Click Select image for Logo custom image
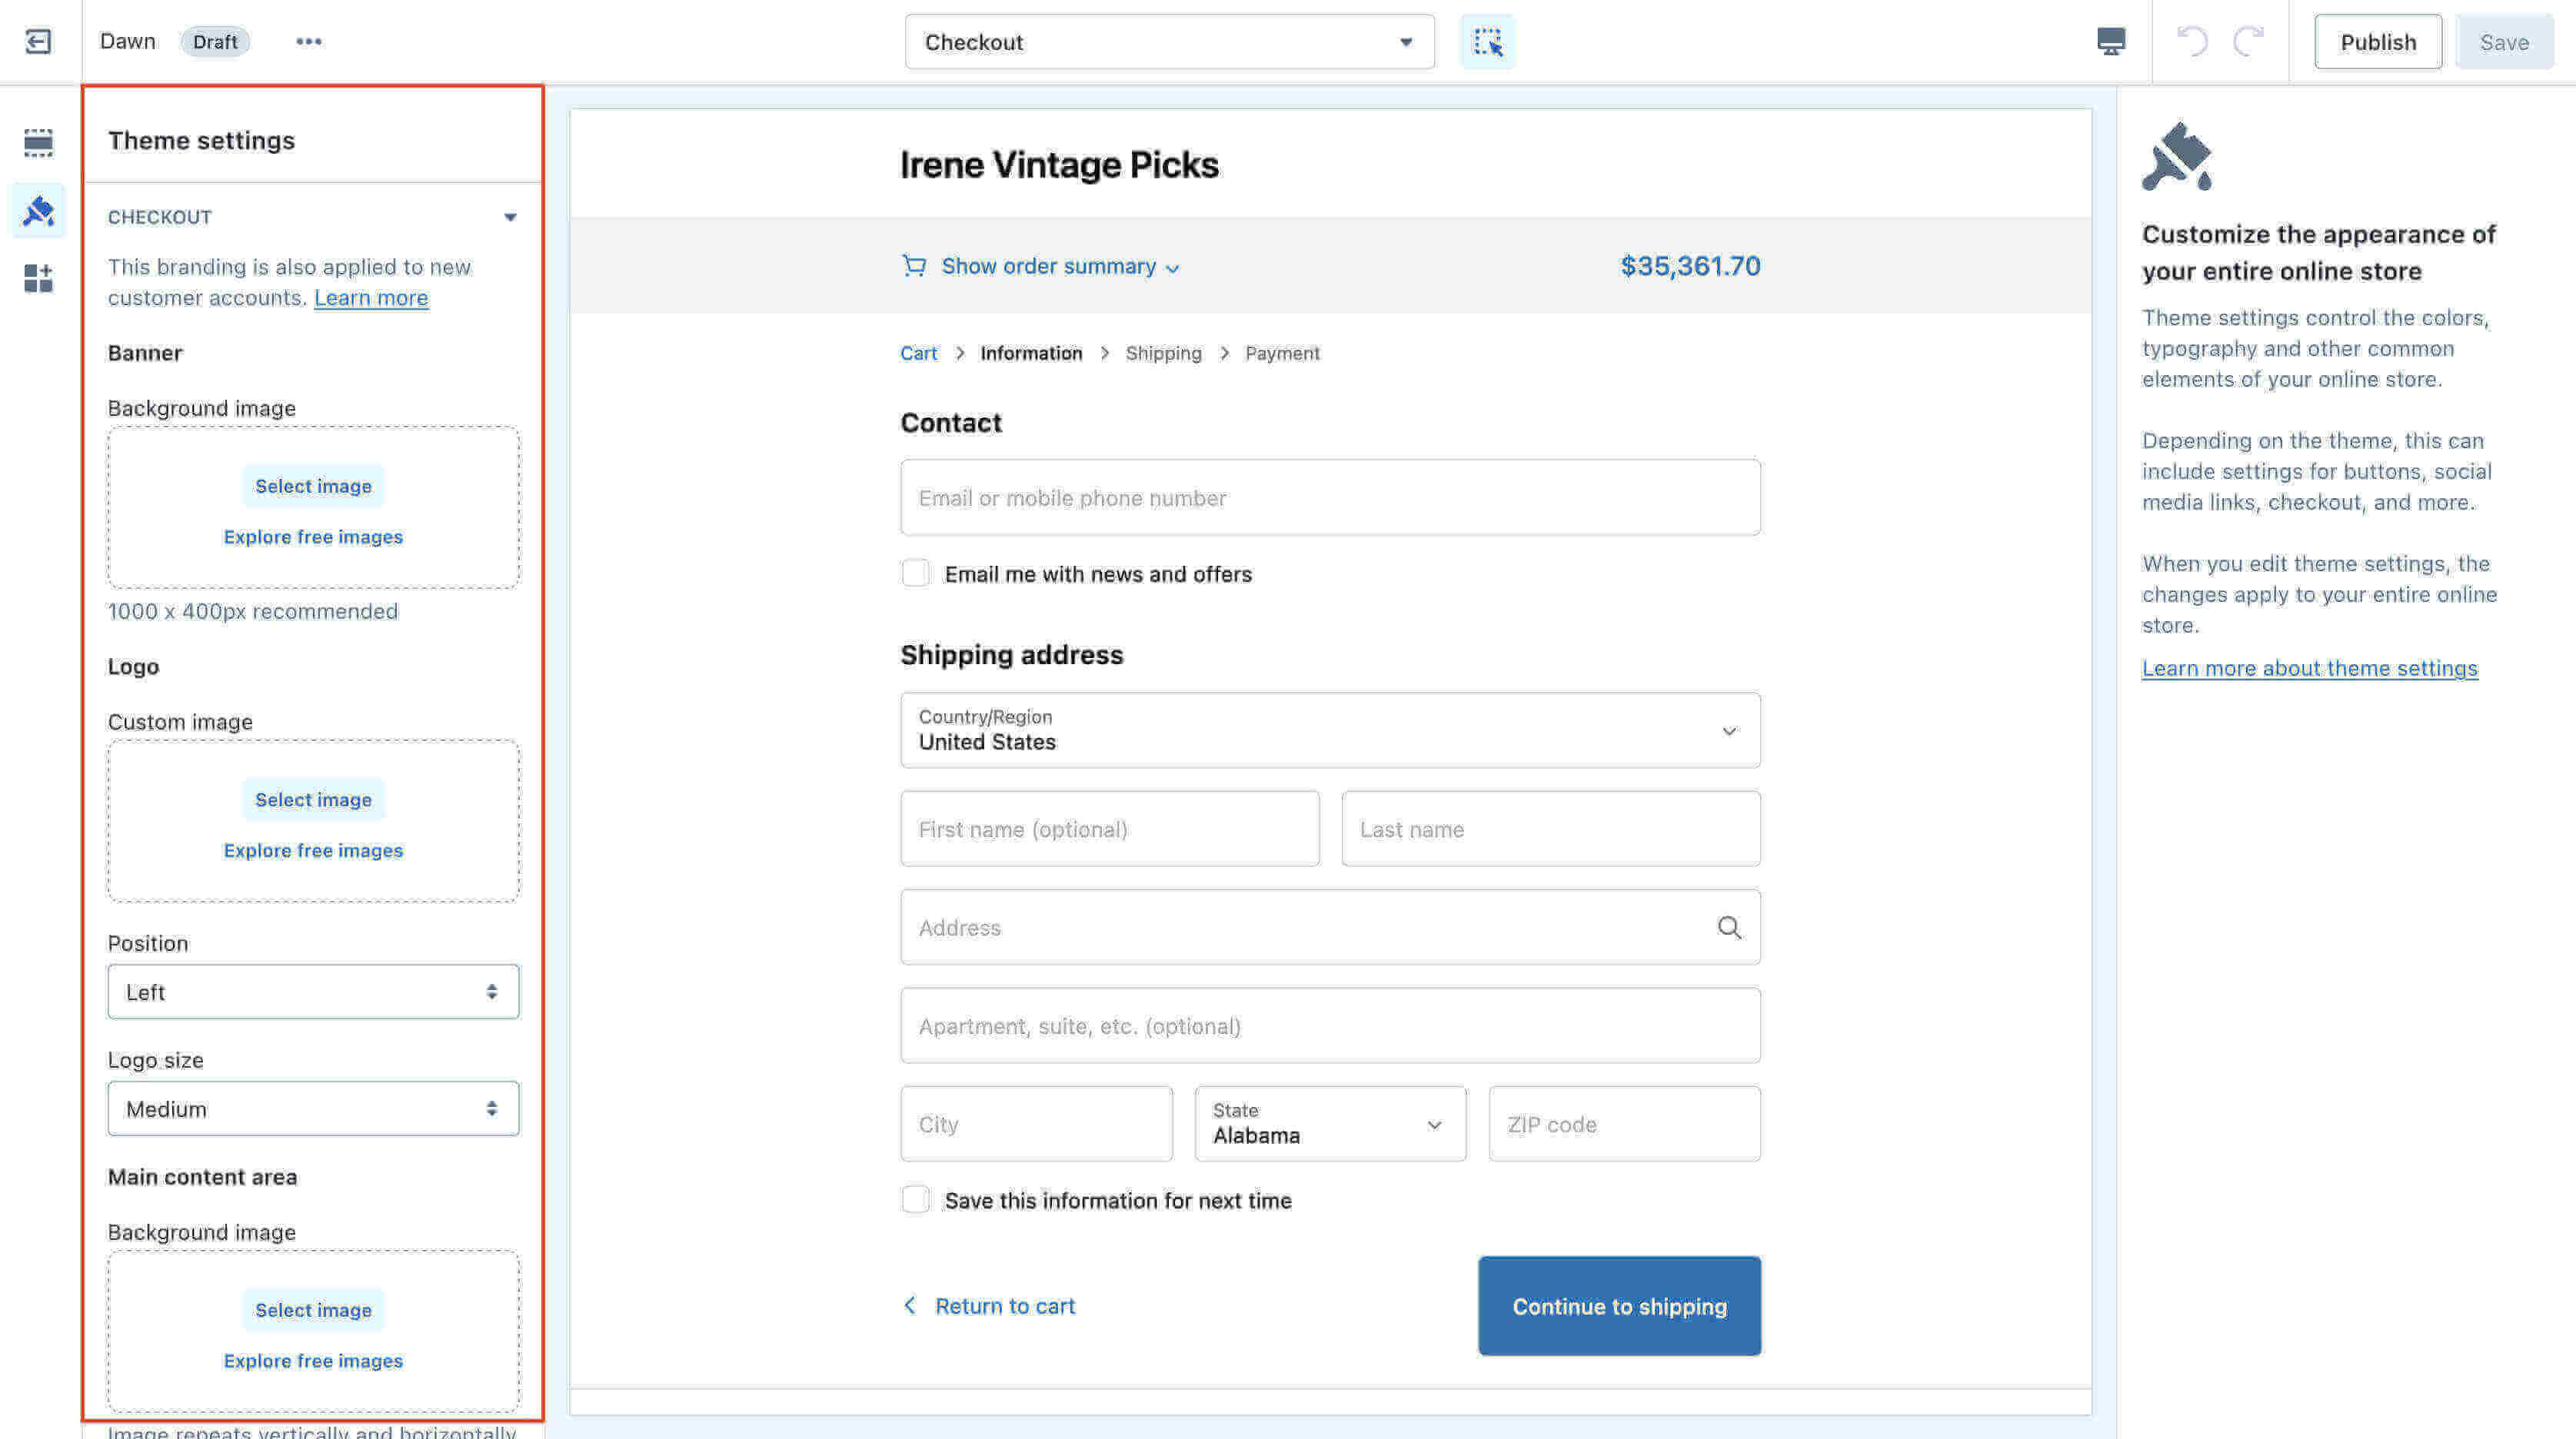Viewport: 2576px width, 1439px height. coord(313,799)
